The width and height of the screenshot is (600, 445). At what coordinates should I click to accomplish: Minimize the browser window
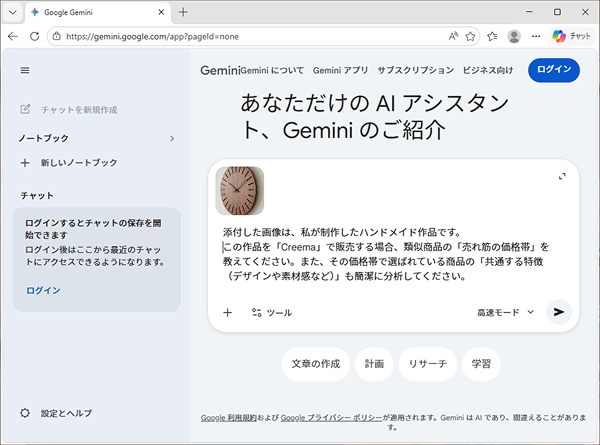pyautogui.click(x=529, y=12)
